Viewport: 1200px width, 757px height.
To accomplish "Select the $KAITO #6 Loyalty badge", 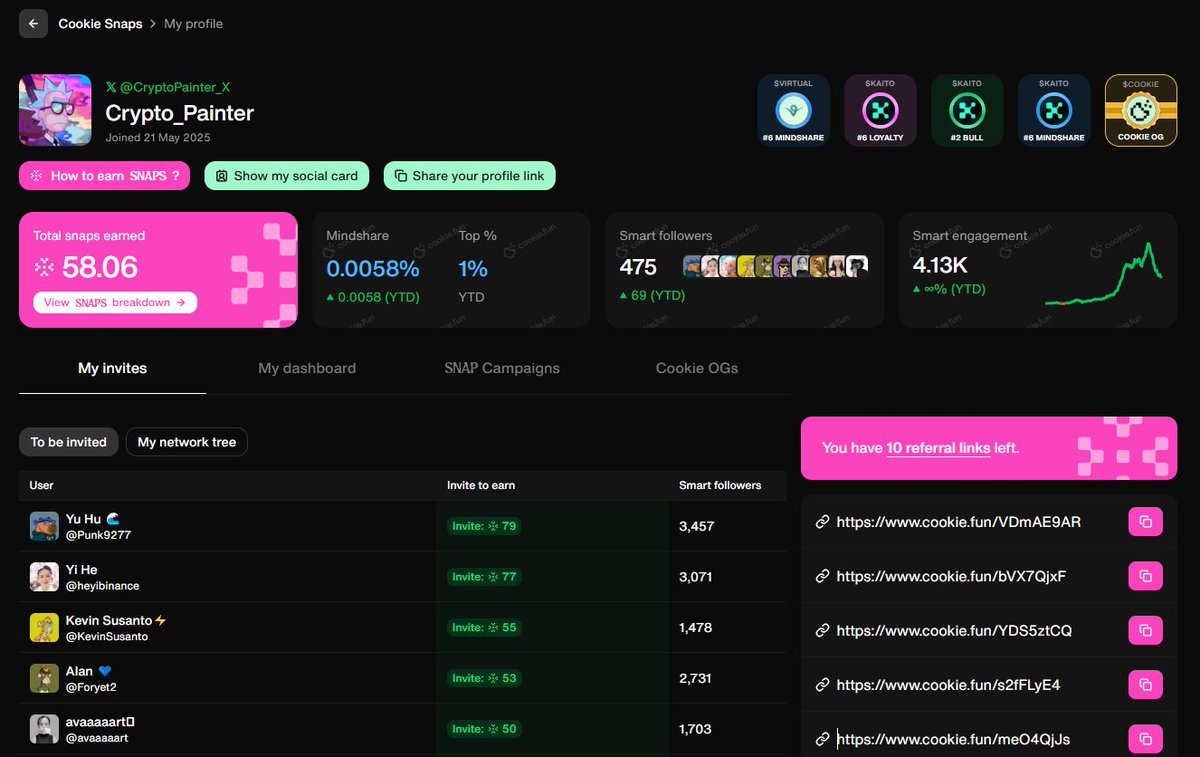I will point(880,111).
